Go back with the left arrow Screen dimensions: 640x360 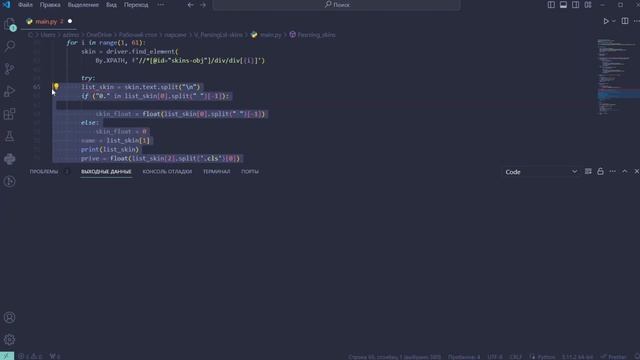(x=191, y=5)
